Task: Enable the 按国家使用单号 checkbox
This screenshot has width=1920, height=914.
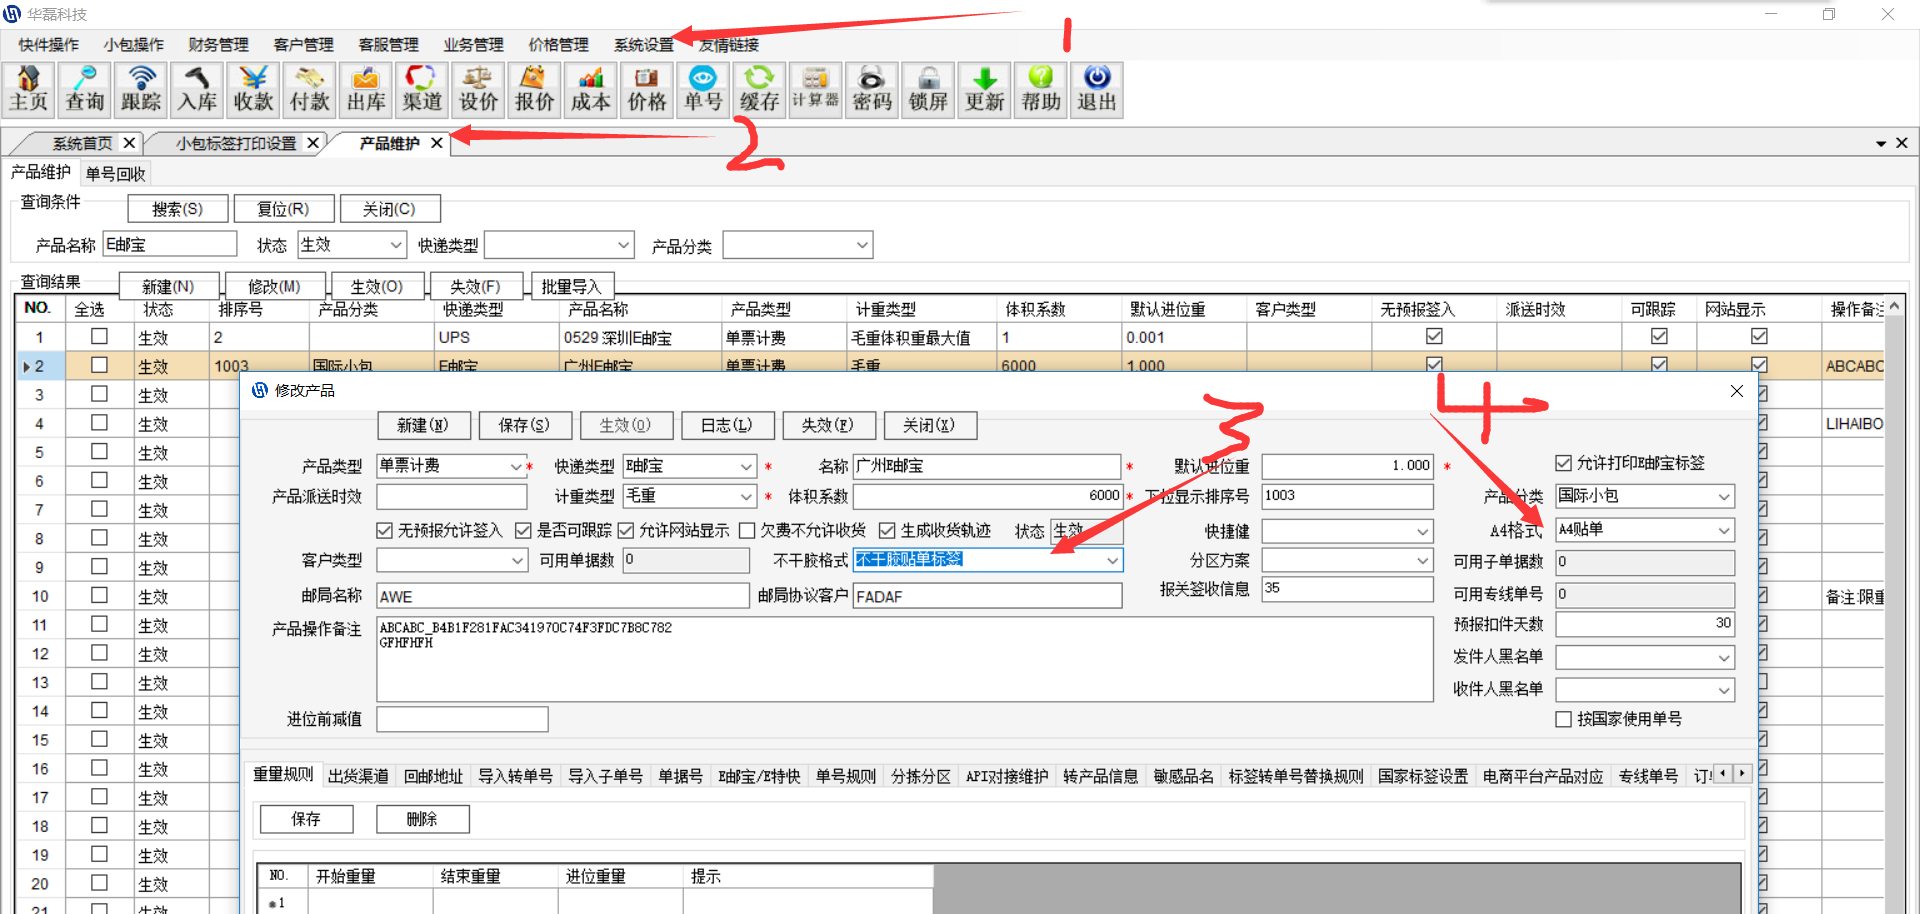Action: point(1564,719)
